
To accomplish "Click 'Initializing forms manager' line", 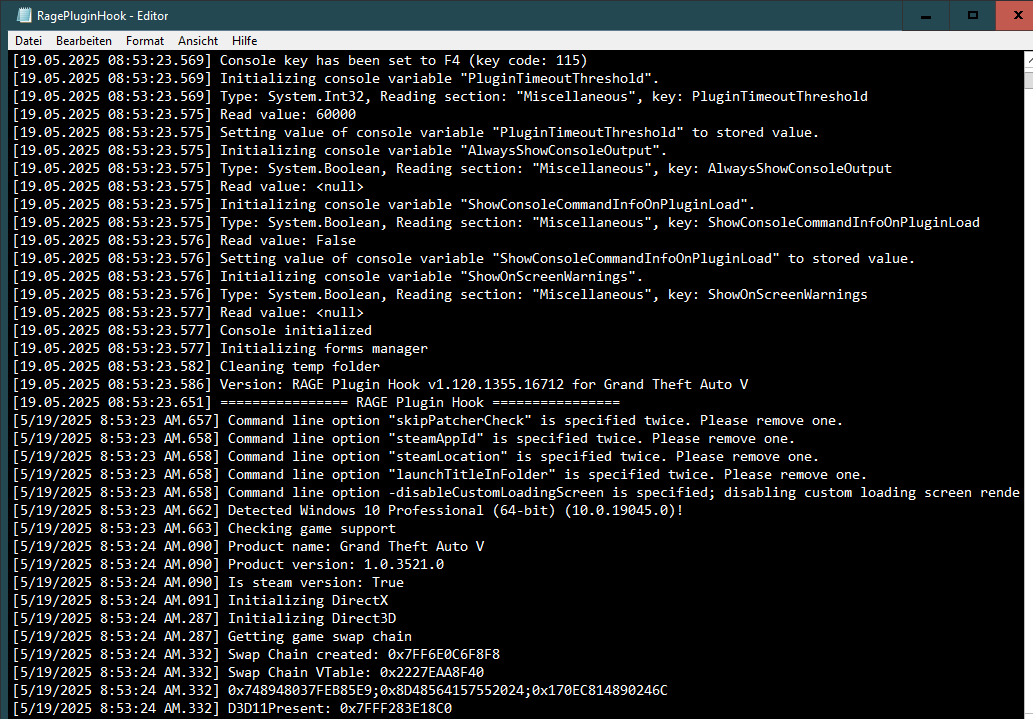I will point(220,349).
